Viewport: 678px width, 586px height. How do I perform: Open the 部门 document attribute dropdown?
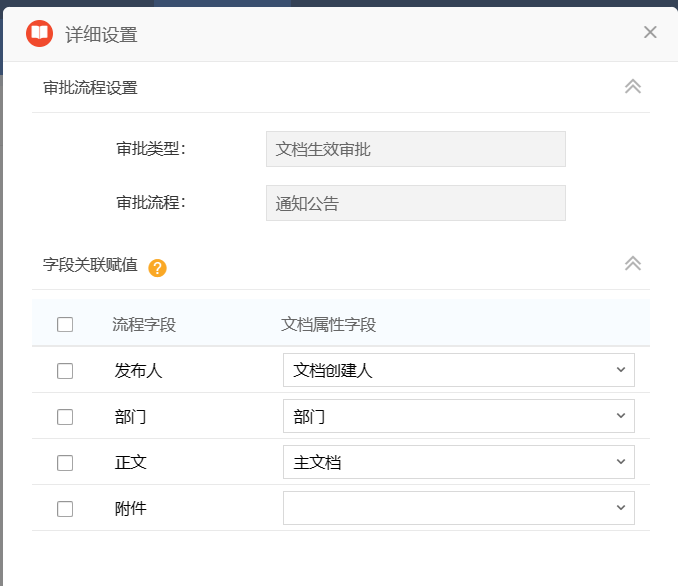[458, 416]
